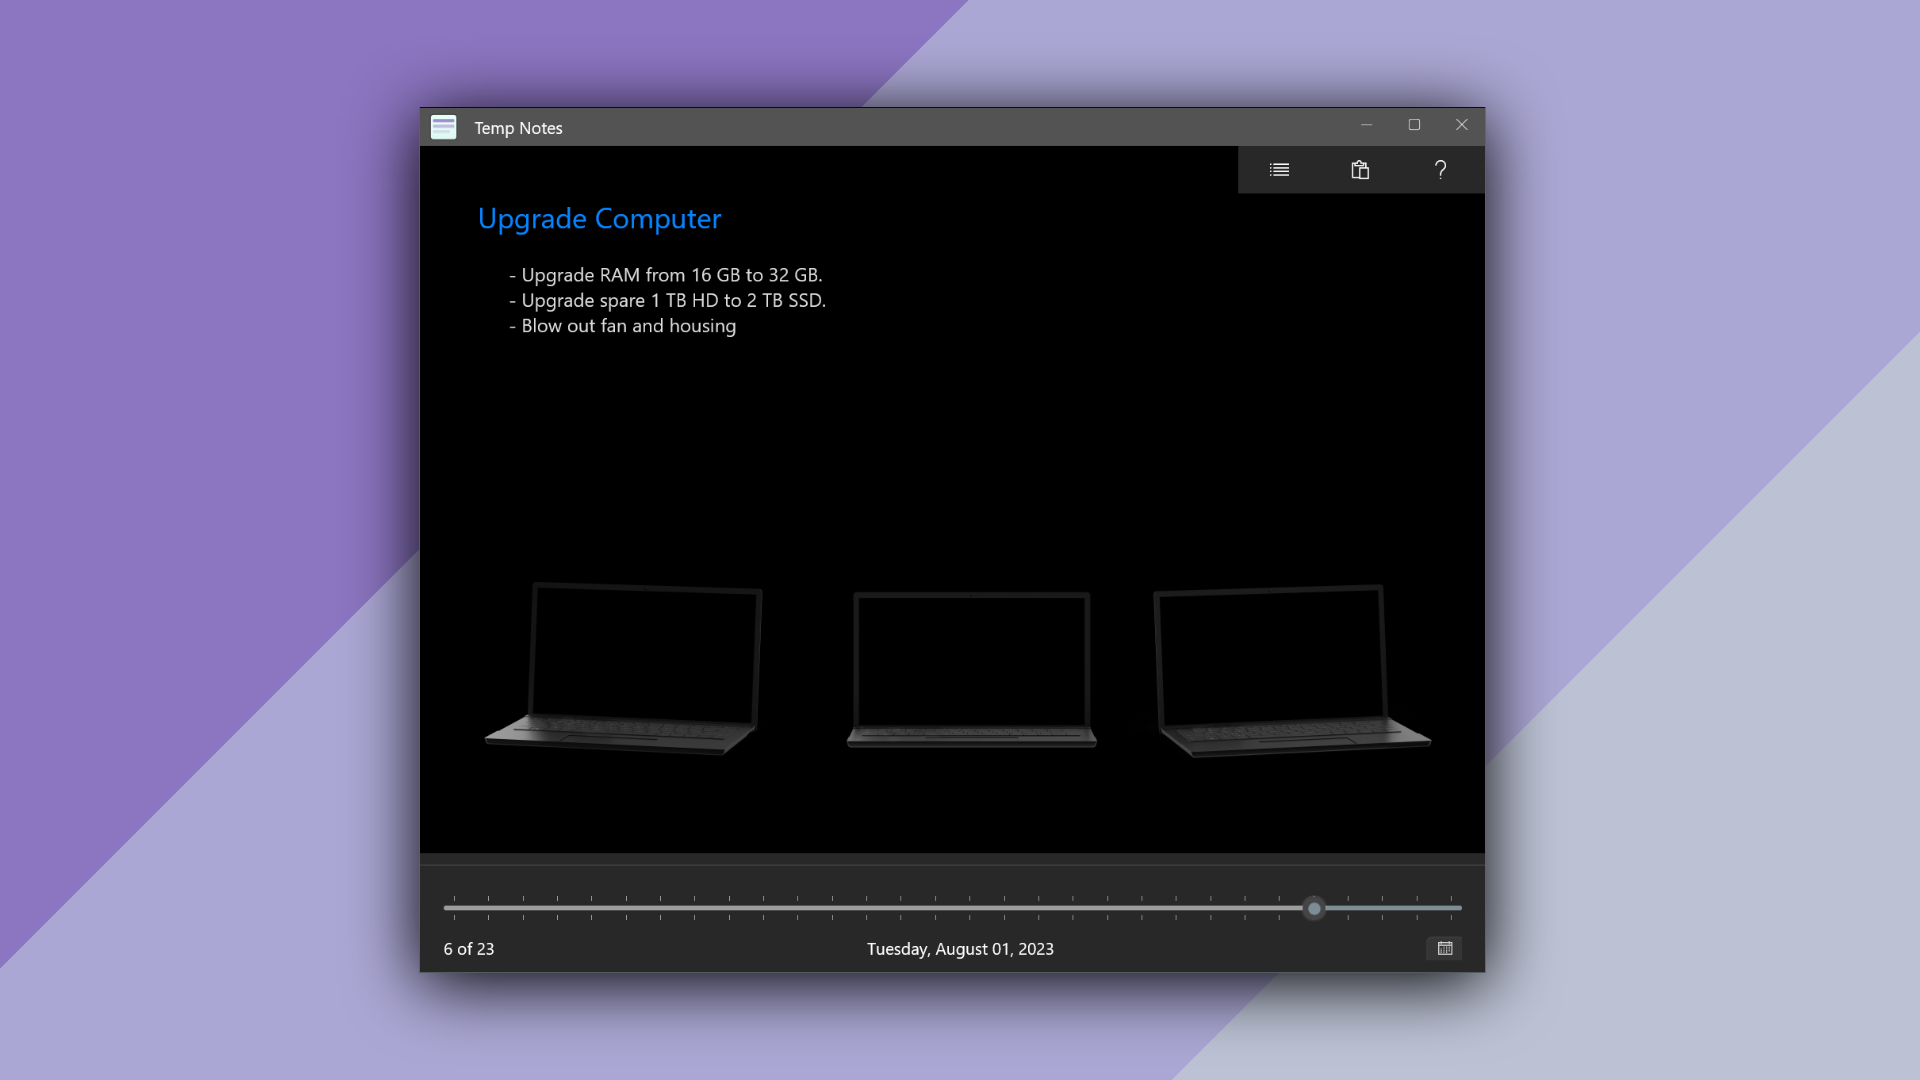This screenshot has height=1080, width=1920.
Task: Maximize the Temp Notes window
Action: pyautogui.click(x=1414, y=125)
